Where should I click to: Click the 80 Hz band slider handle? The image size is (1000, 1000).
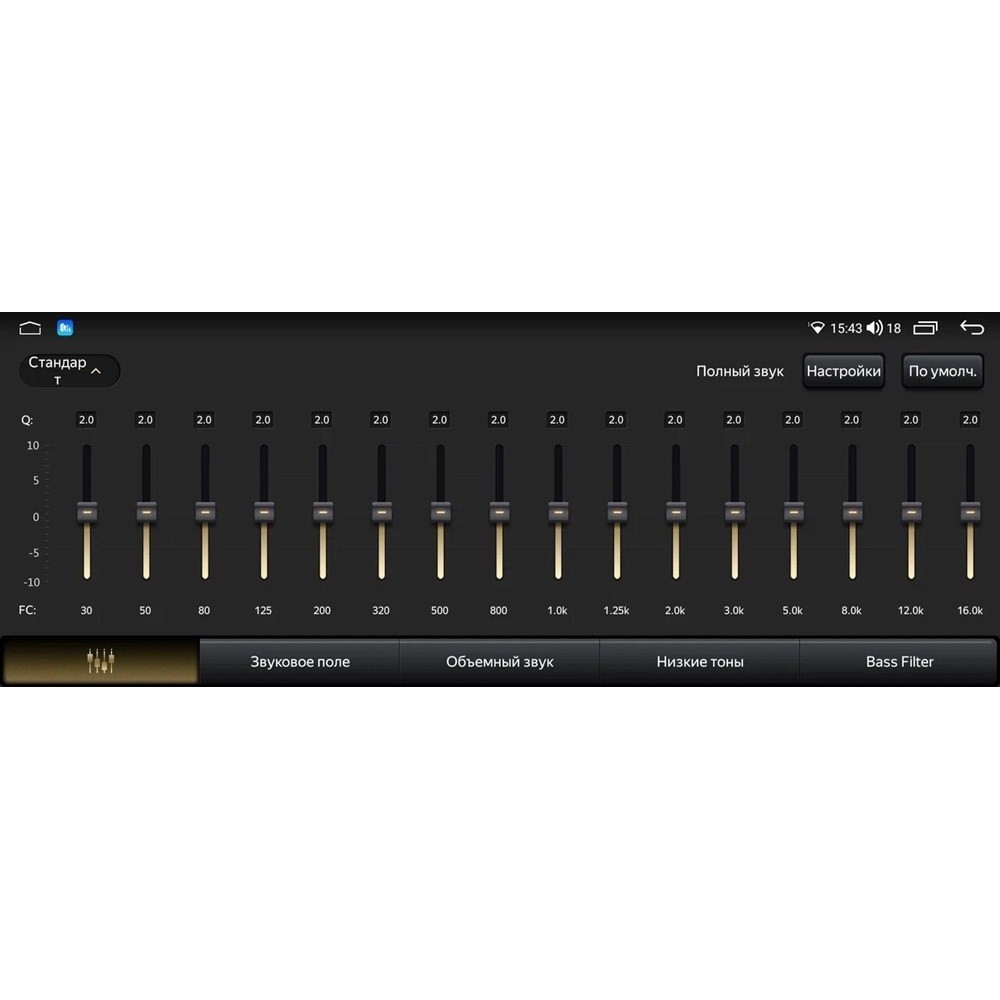click(x=205, y=512)
